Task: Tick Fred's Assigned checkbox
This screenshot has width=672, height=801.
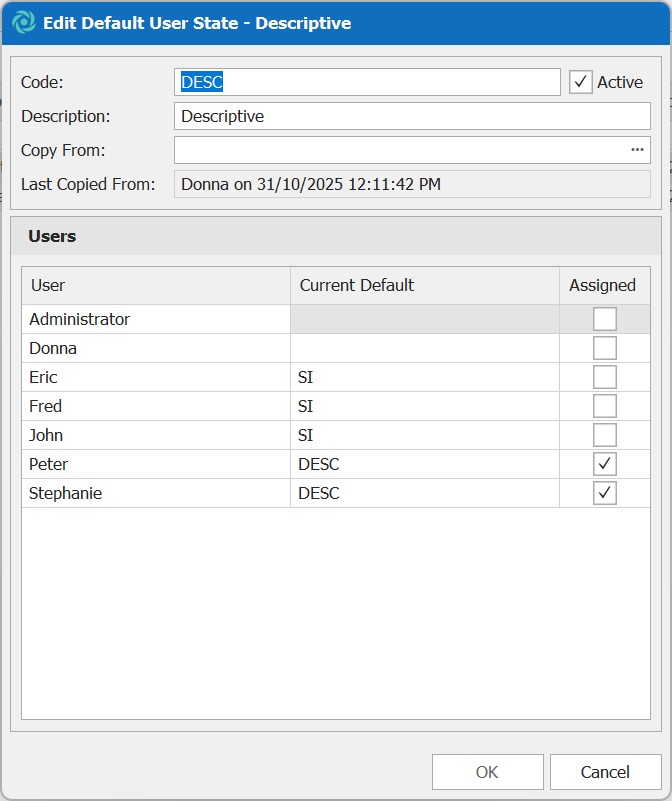Action: (x=604, y=406)
